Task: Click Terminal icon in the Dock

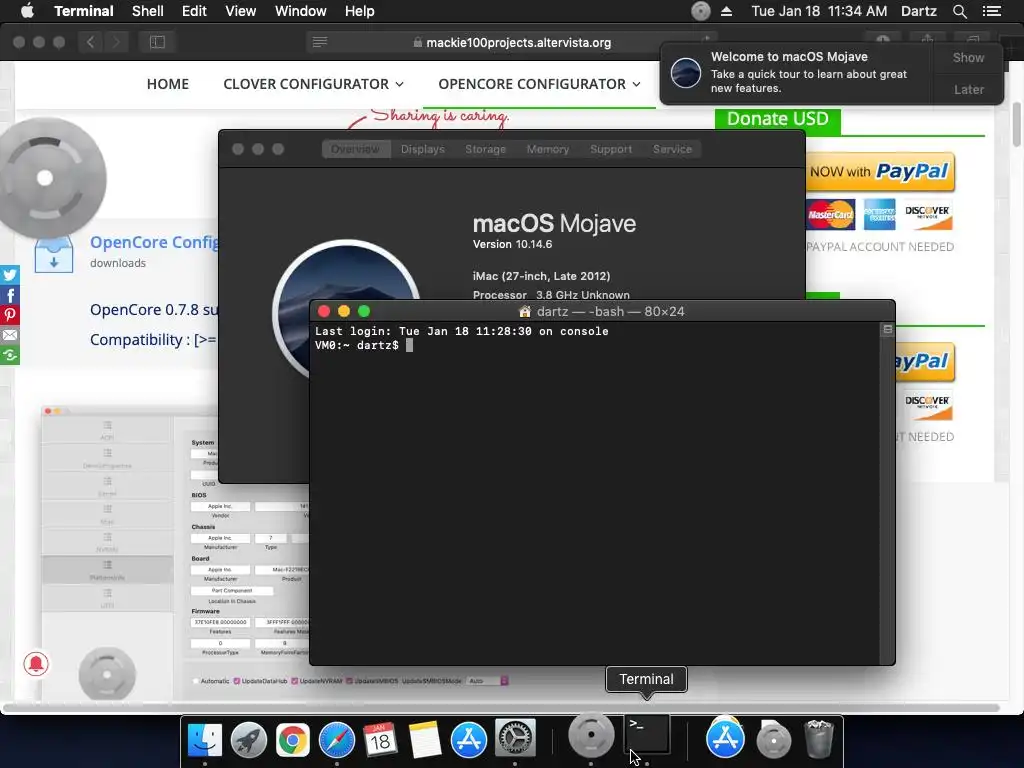Action: [x=647, y=735]
